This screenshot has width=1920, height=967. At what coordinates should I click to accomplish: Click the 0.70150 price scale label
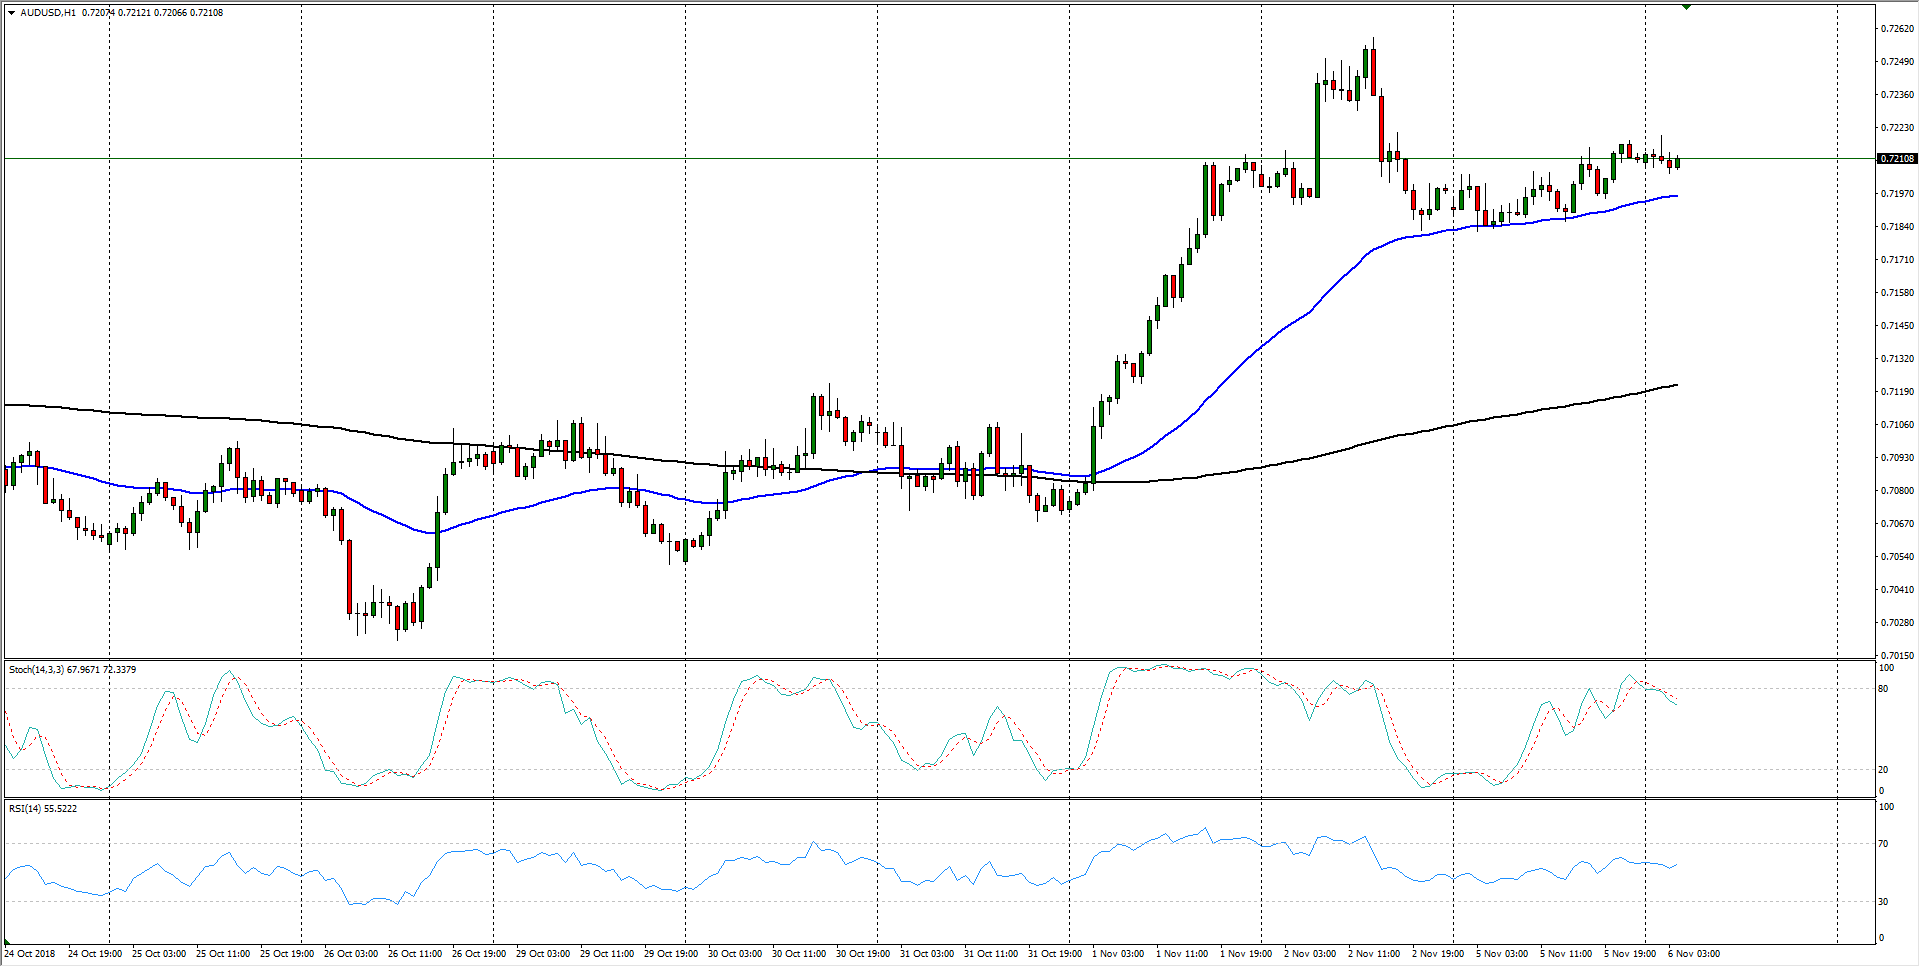point(1897,655)
